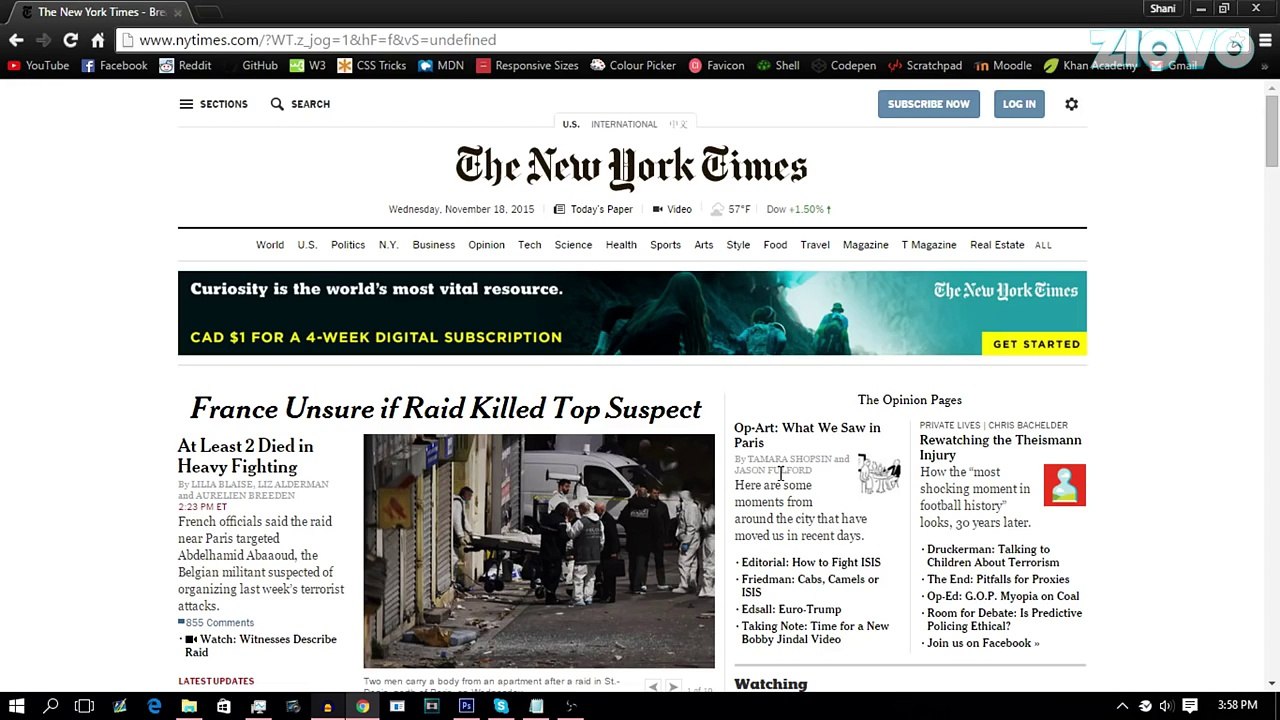Open headline France Unsure if Raid Killed Top Suspect
1280x720 pixels.
tap(446, 409)
